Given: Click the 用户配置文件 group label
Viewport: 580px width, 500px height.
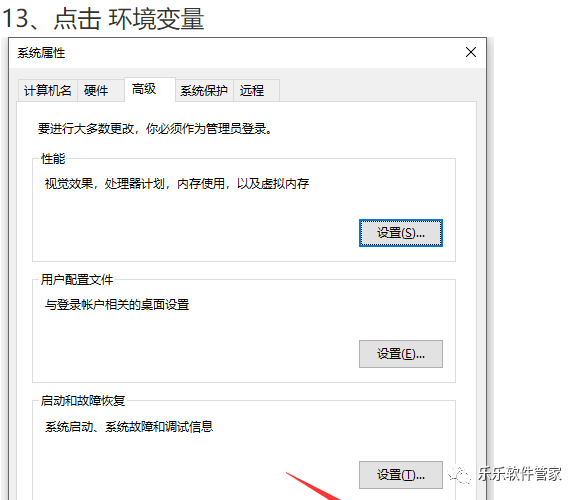Looking at the screenshot, I should click(77, 280).
